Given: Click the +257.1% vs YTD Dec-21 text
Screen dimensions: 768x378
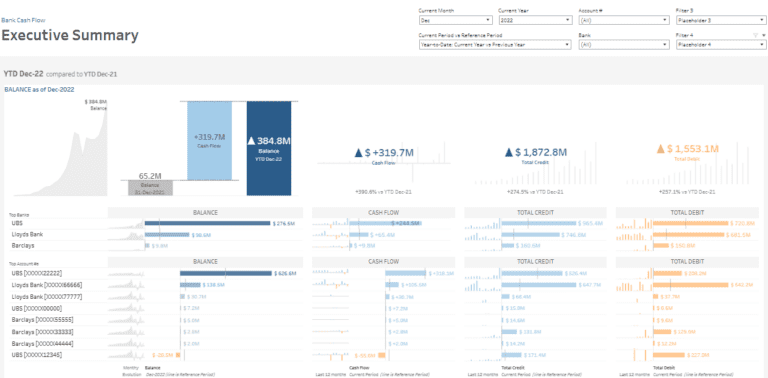Looking at the screenshot, I should tap(687, 192).
